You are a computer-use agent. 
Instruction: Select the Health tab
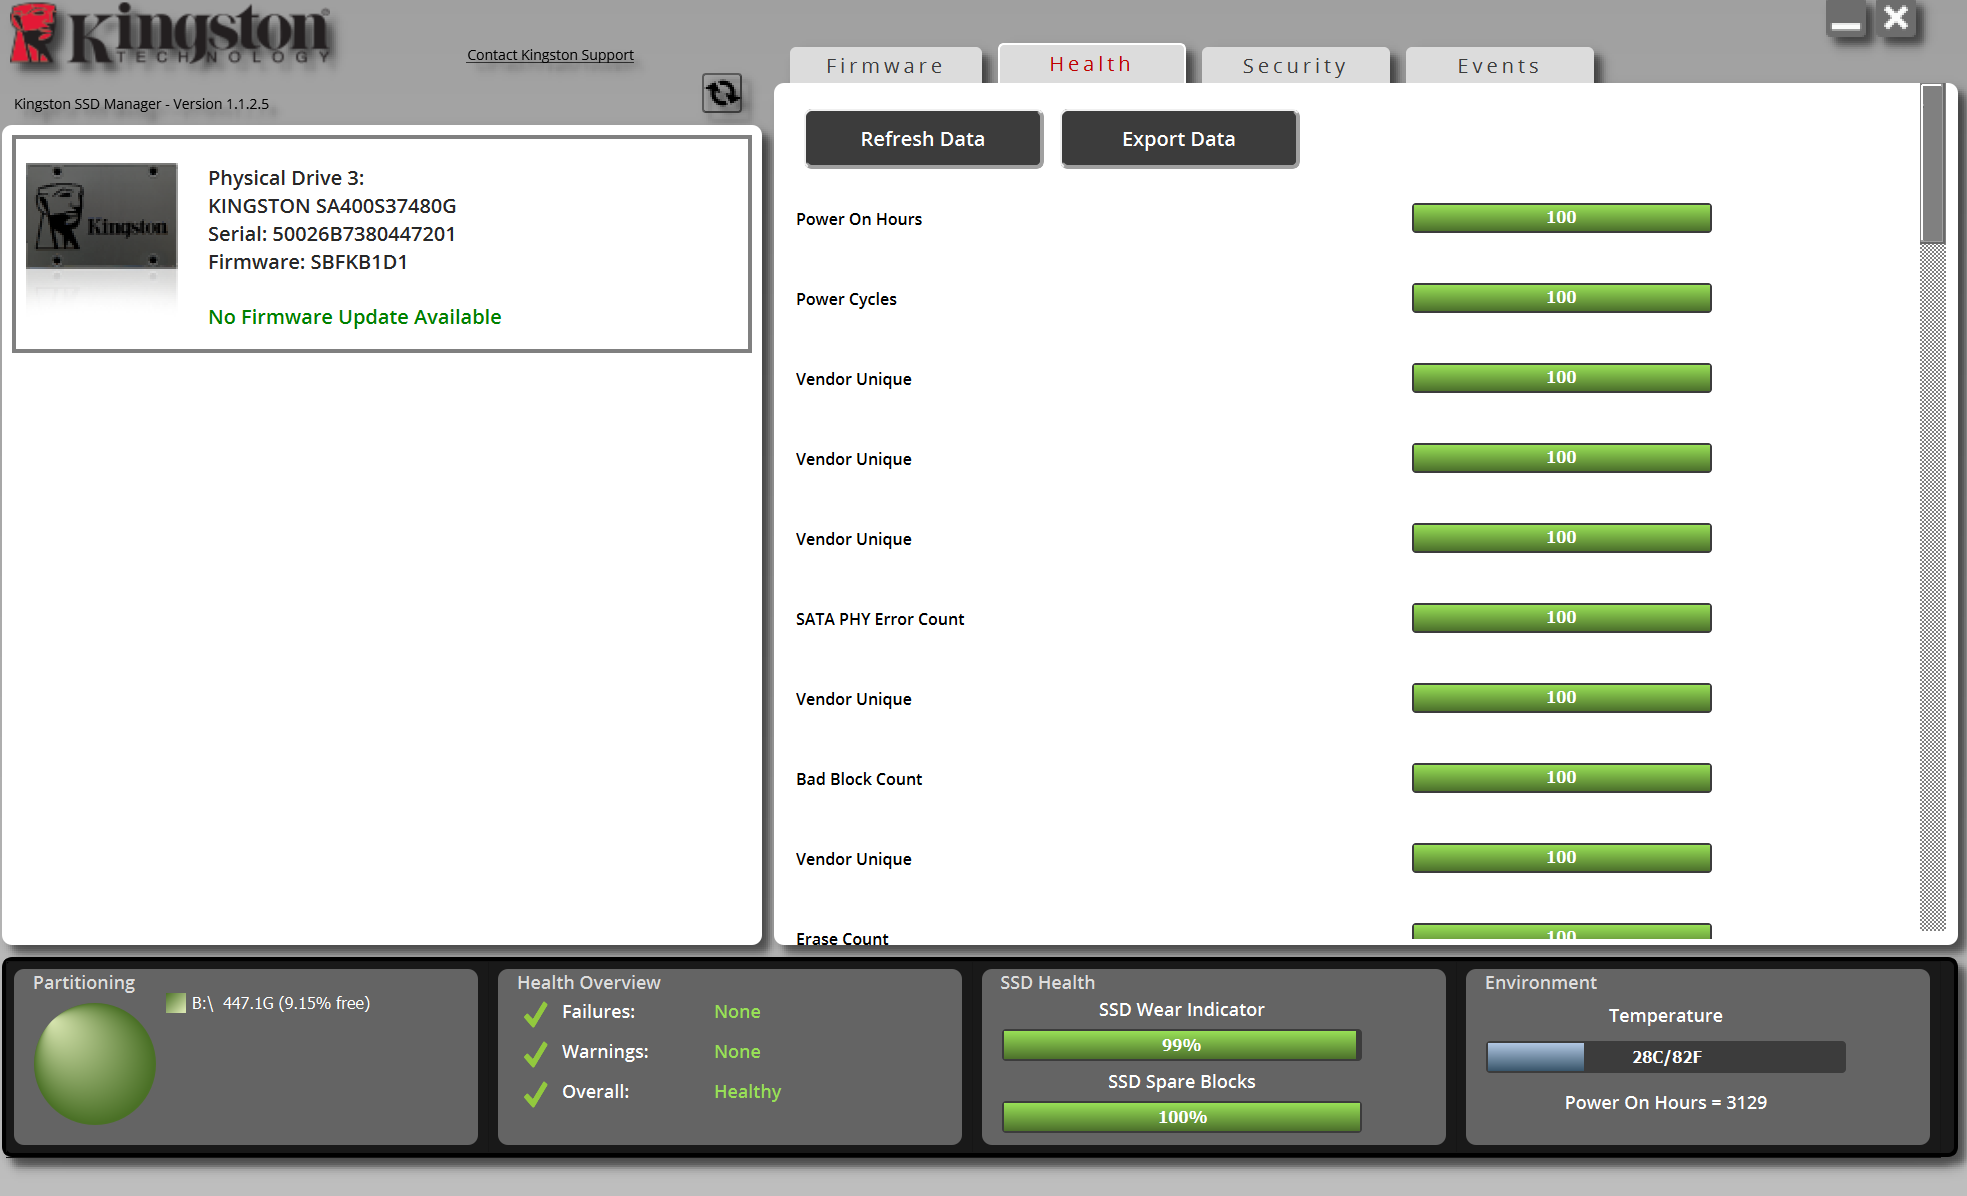coord(1091,64)
